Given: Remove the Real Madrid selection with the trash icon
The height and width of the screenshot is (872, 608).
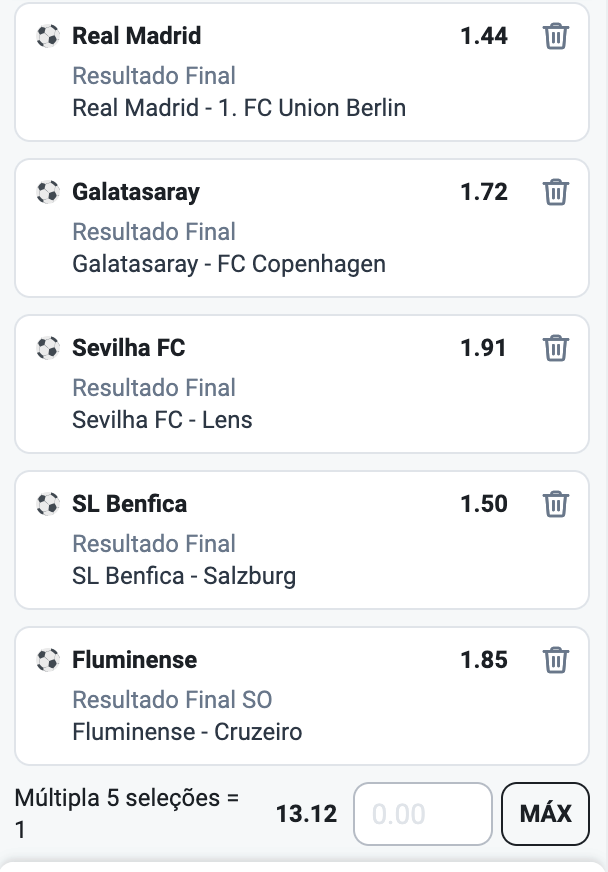Looking at the screenshot, I should point(555,36).
